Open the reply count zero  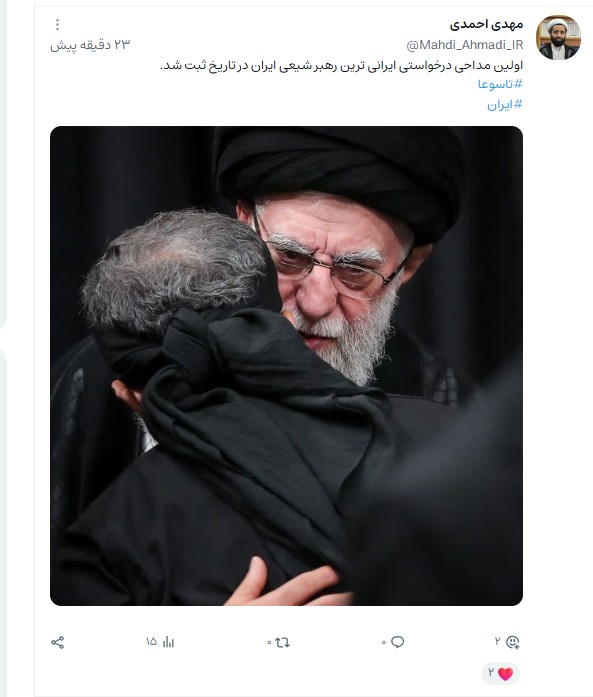pyautogui.click(x=384, y=642)
